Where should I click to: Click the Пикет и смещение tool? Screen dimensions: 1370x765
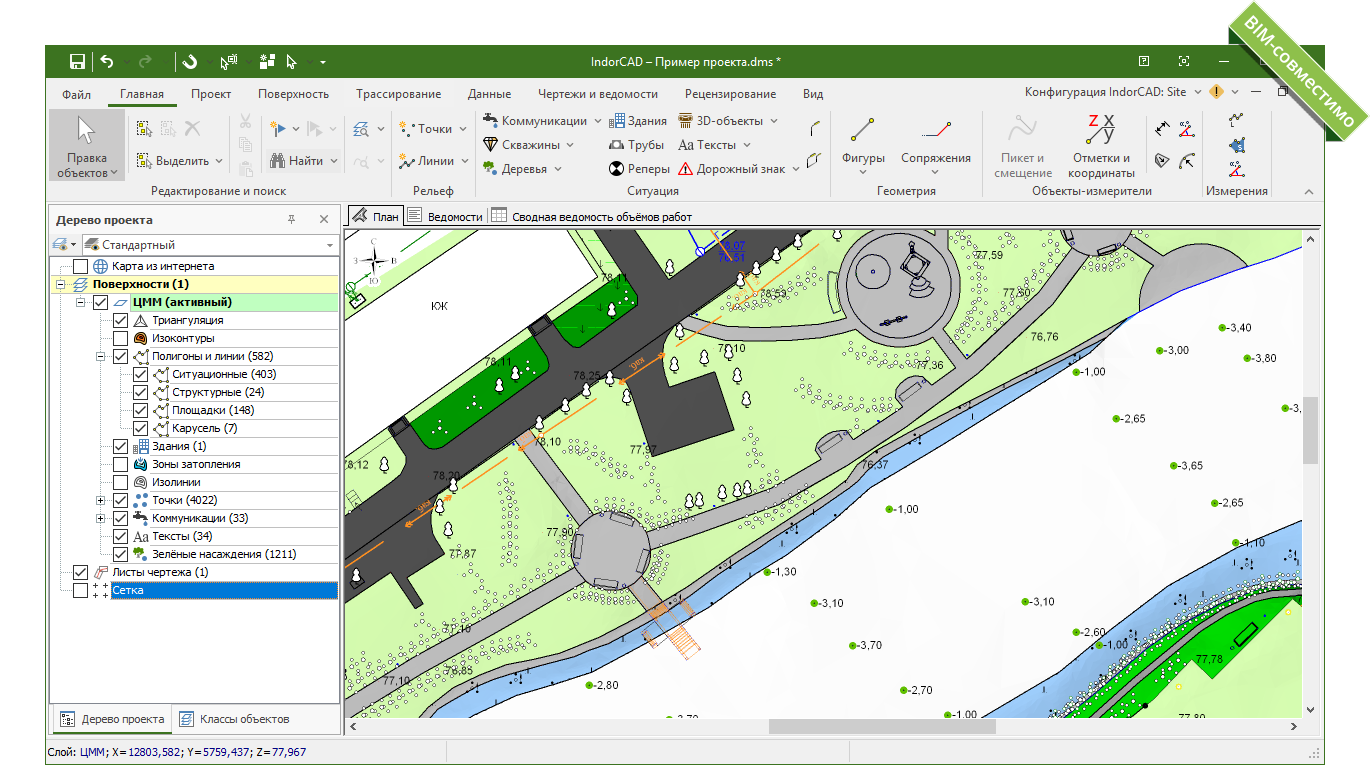click(1022, 146)
